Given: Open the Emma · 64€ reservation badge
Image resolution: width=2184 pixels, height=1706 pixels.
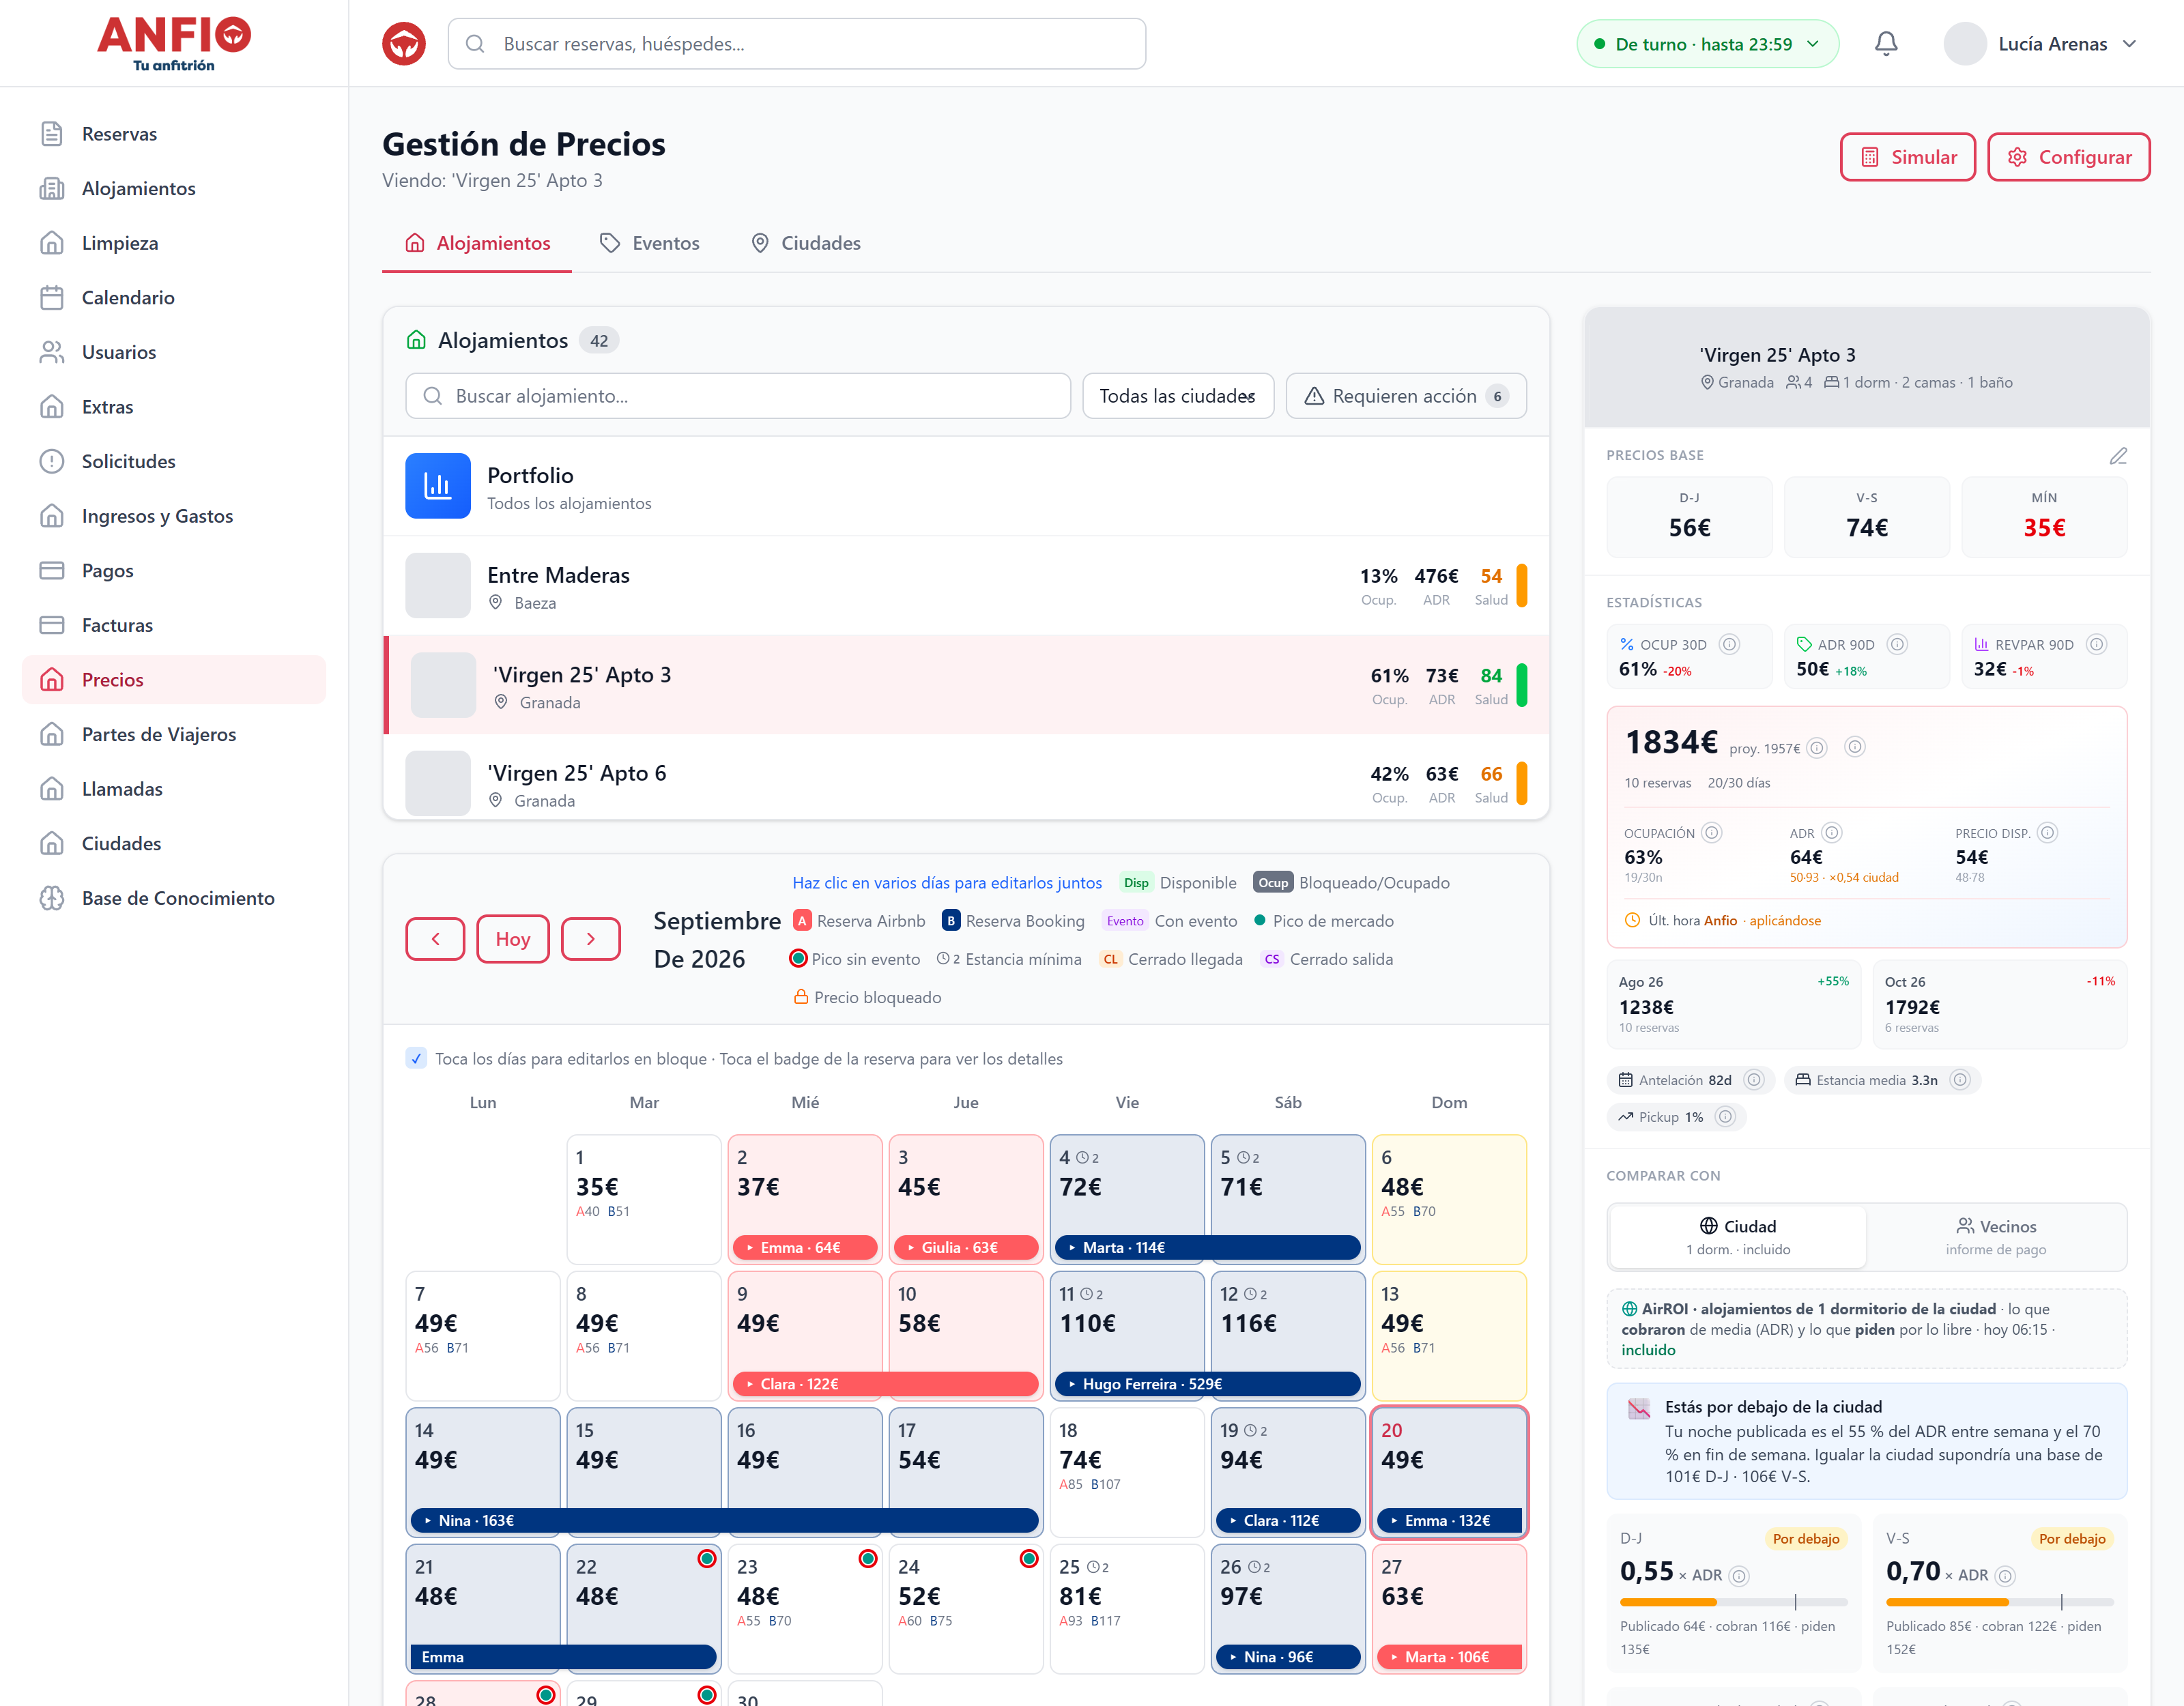Looking at the screenshot, I should (805, 1248).
